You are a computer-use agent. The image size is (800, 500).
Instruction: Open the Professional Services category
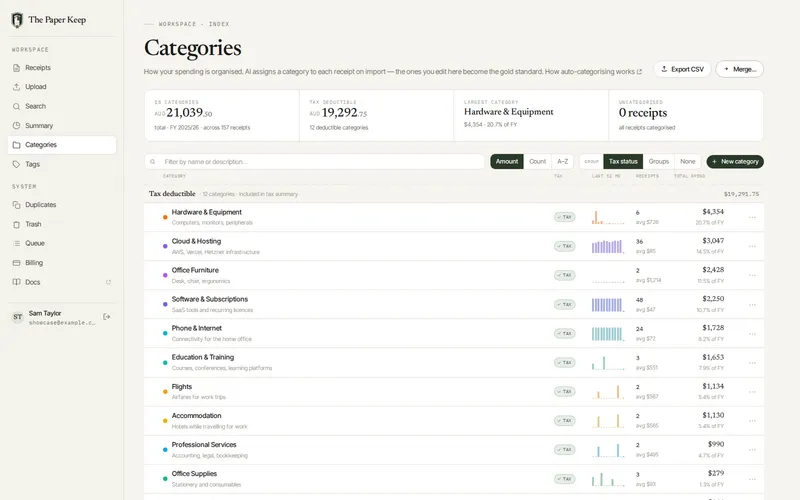(454, 450)
